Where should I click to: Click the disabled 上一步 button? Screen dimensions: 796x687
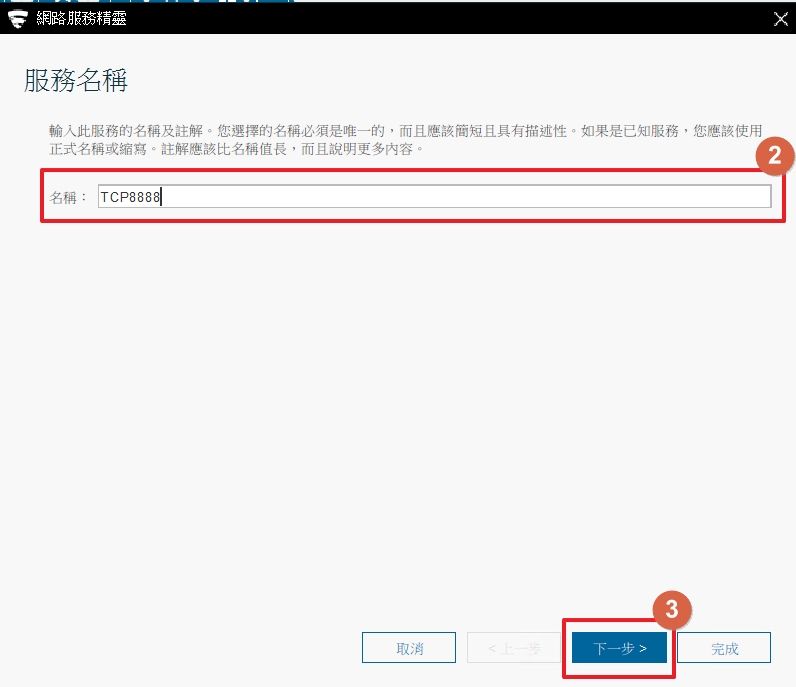514,648
